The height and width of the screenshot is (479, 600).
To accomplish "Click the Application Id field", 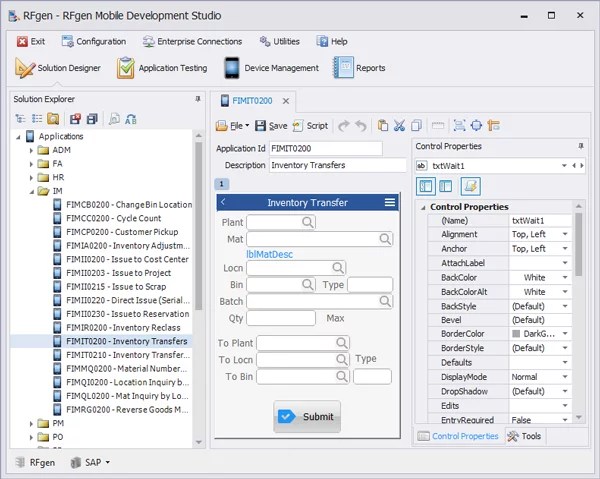I will click(326, 148).
